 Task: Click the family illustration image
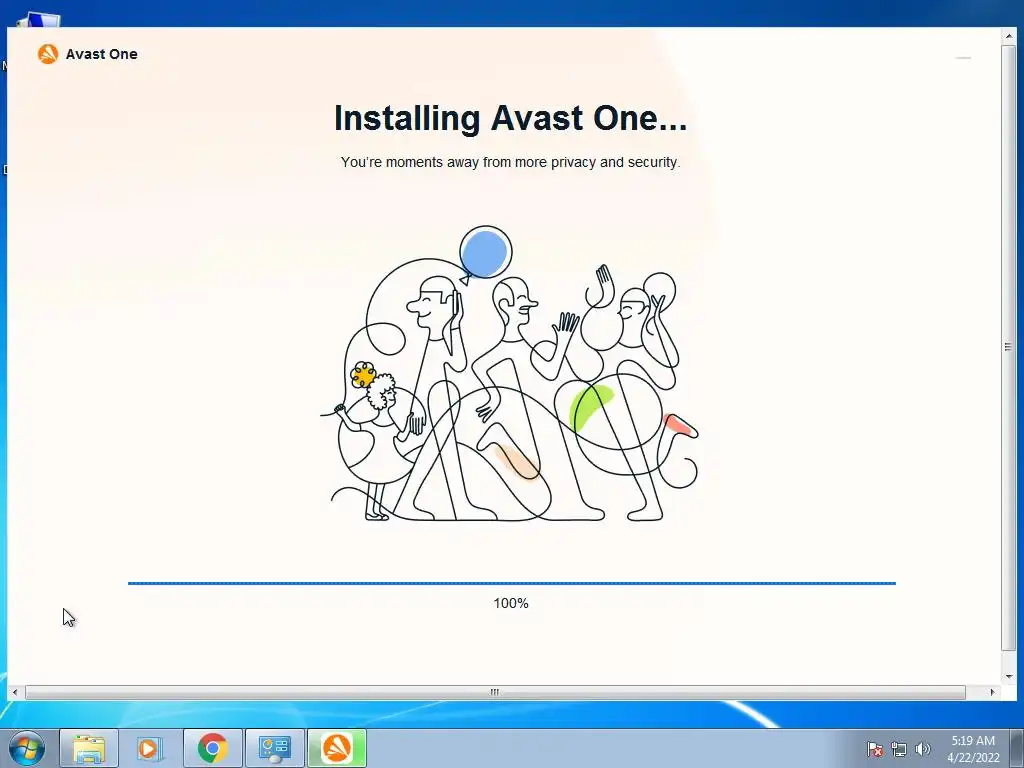coord(509,374)
